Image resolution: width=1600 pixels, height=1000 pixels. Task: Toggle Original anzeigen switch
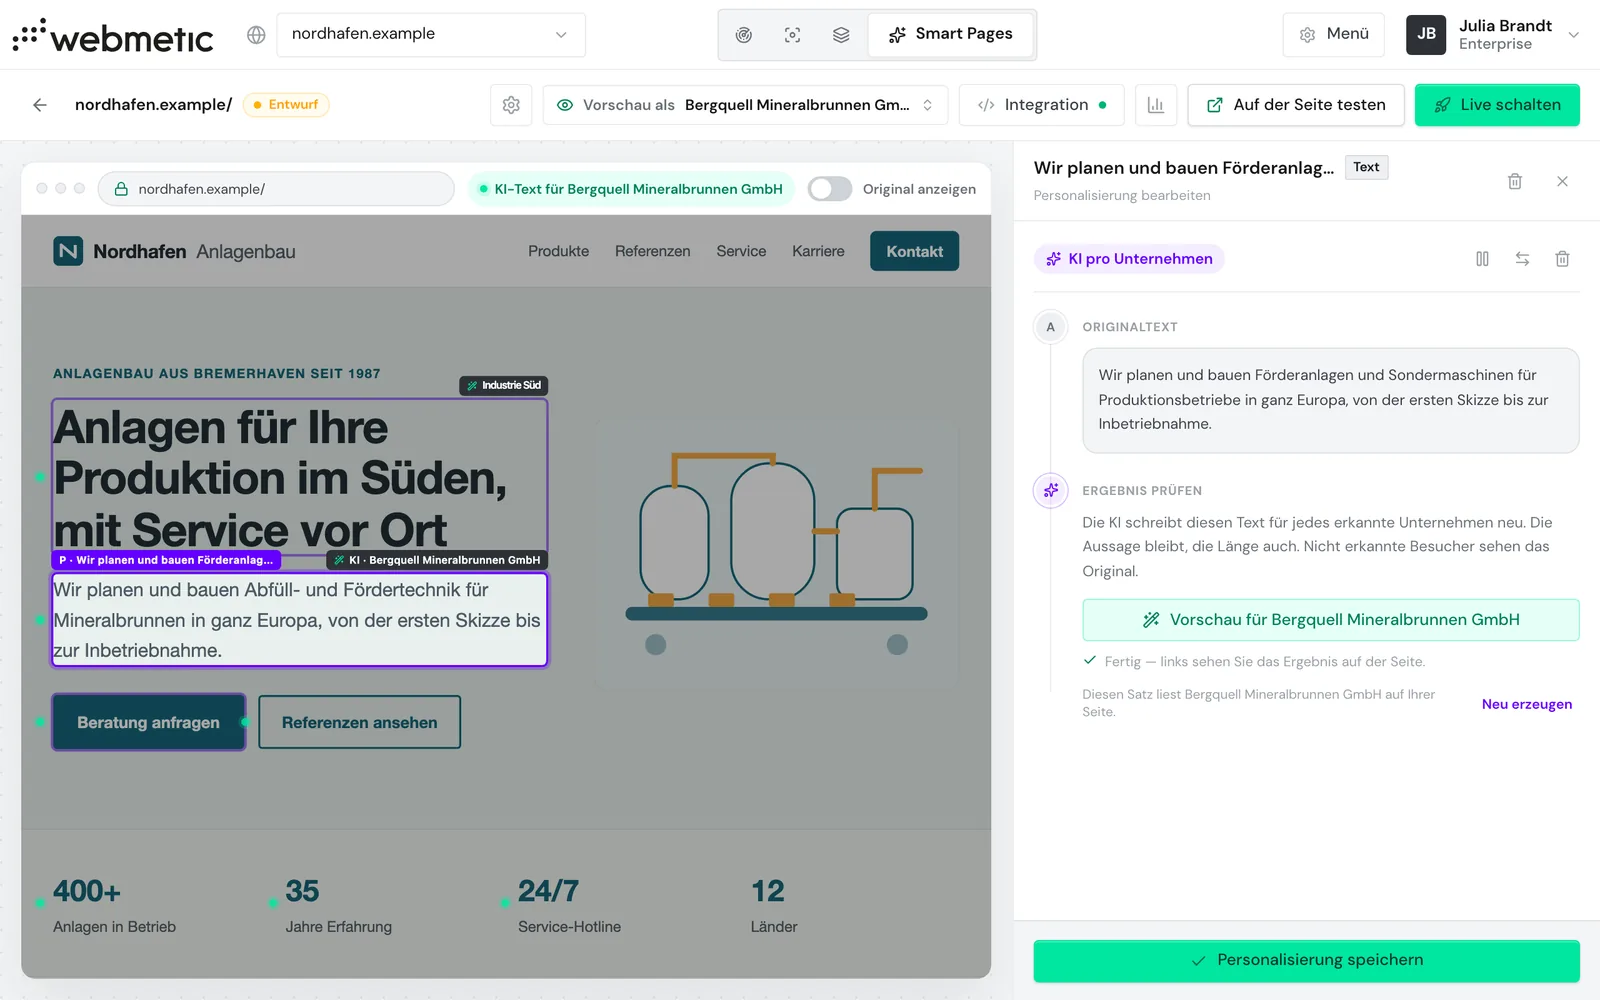pos(830,189)
